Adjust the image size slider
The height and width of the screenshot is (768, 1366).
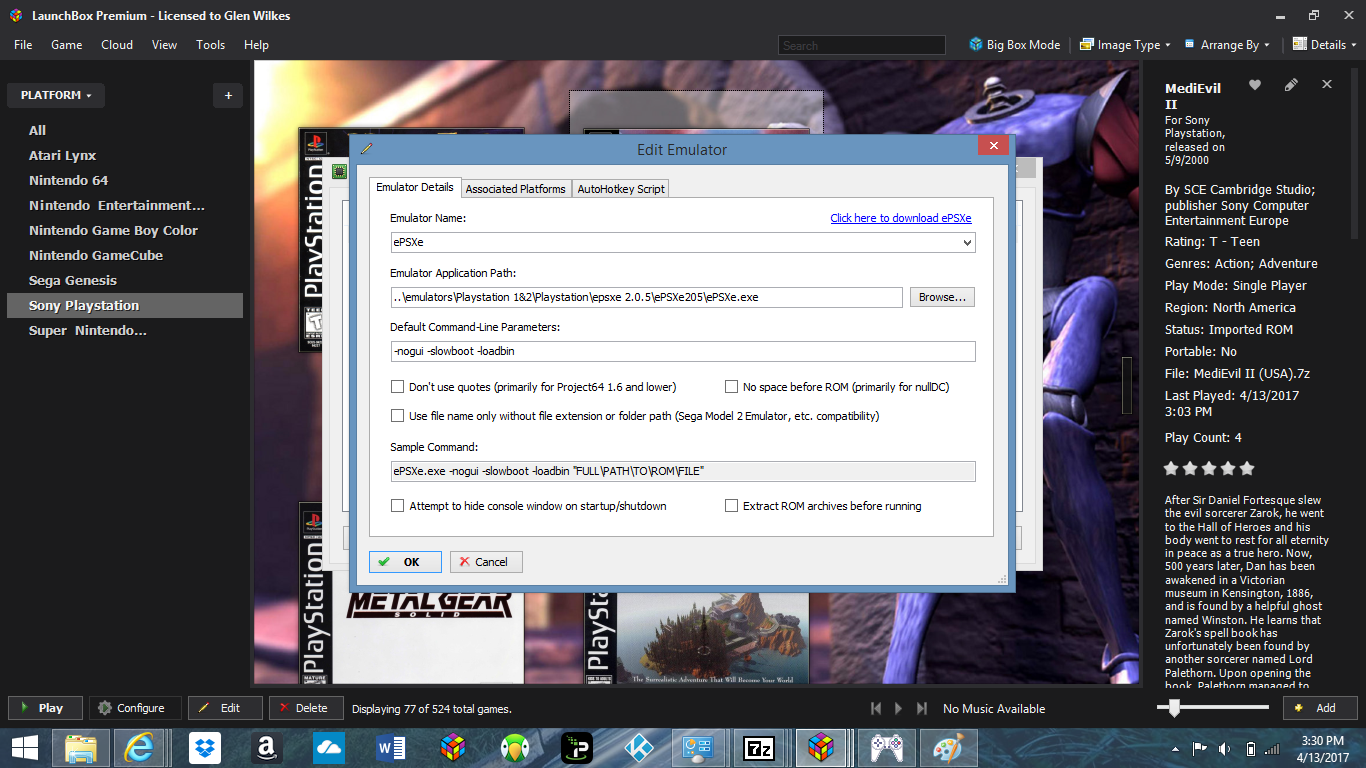pos(1174,708)
